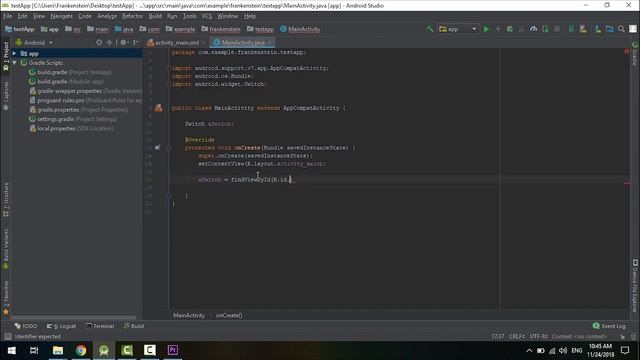Toggle the 1: Project side panel
The height and width of the screenshot is (360, 640).
coord(6,56)
